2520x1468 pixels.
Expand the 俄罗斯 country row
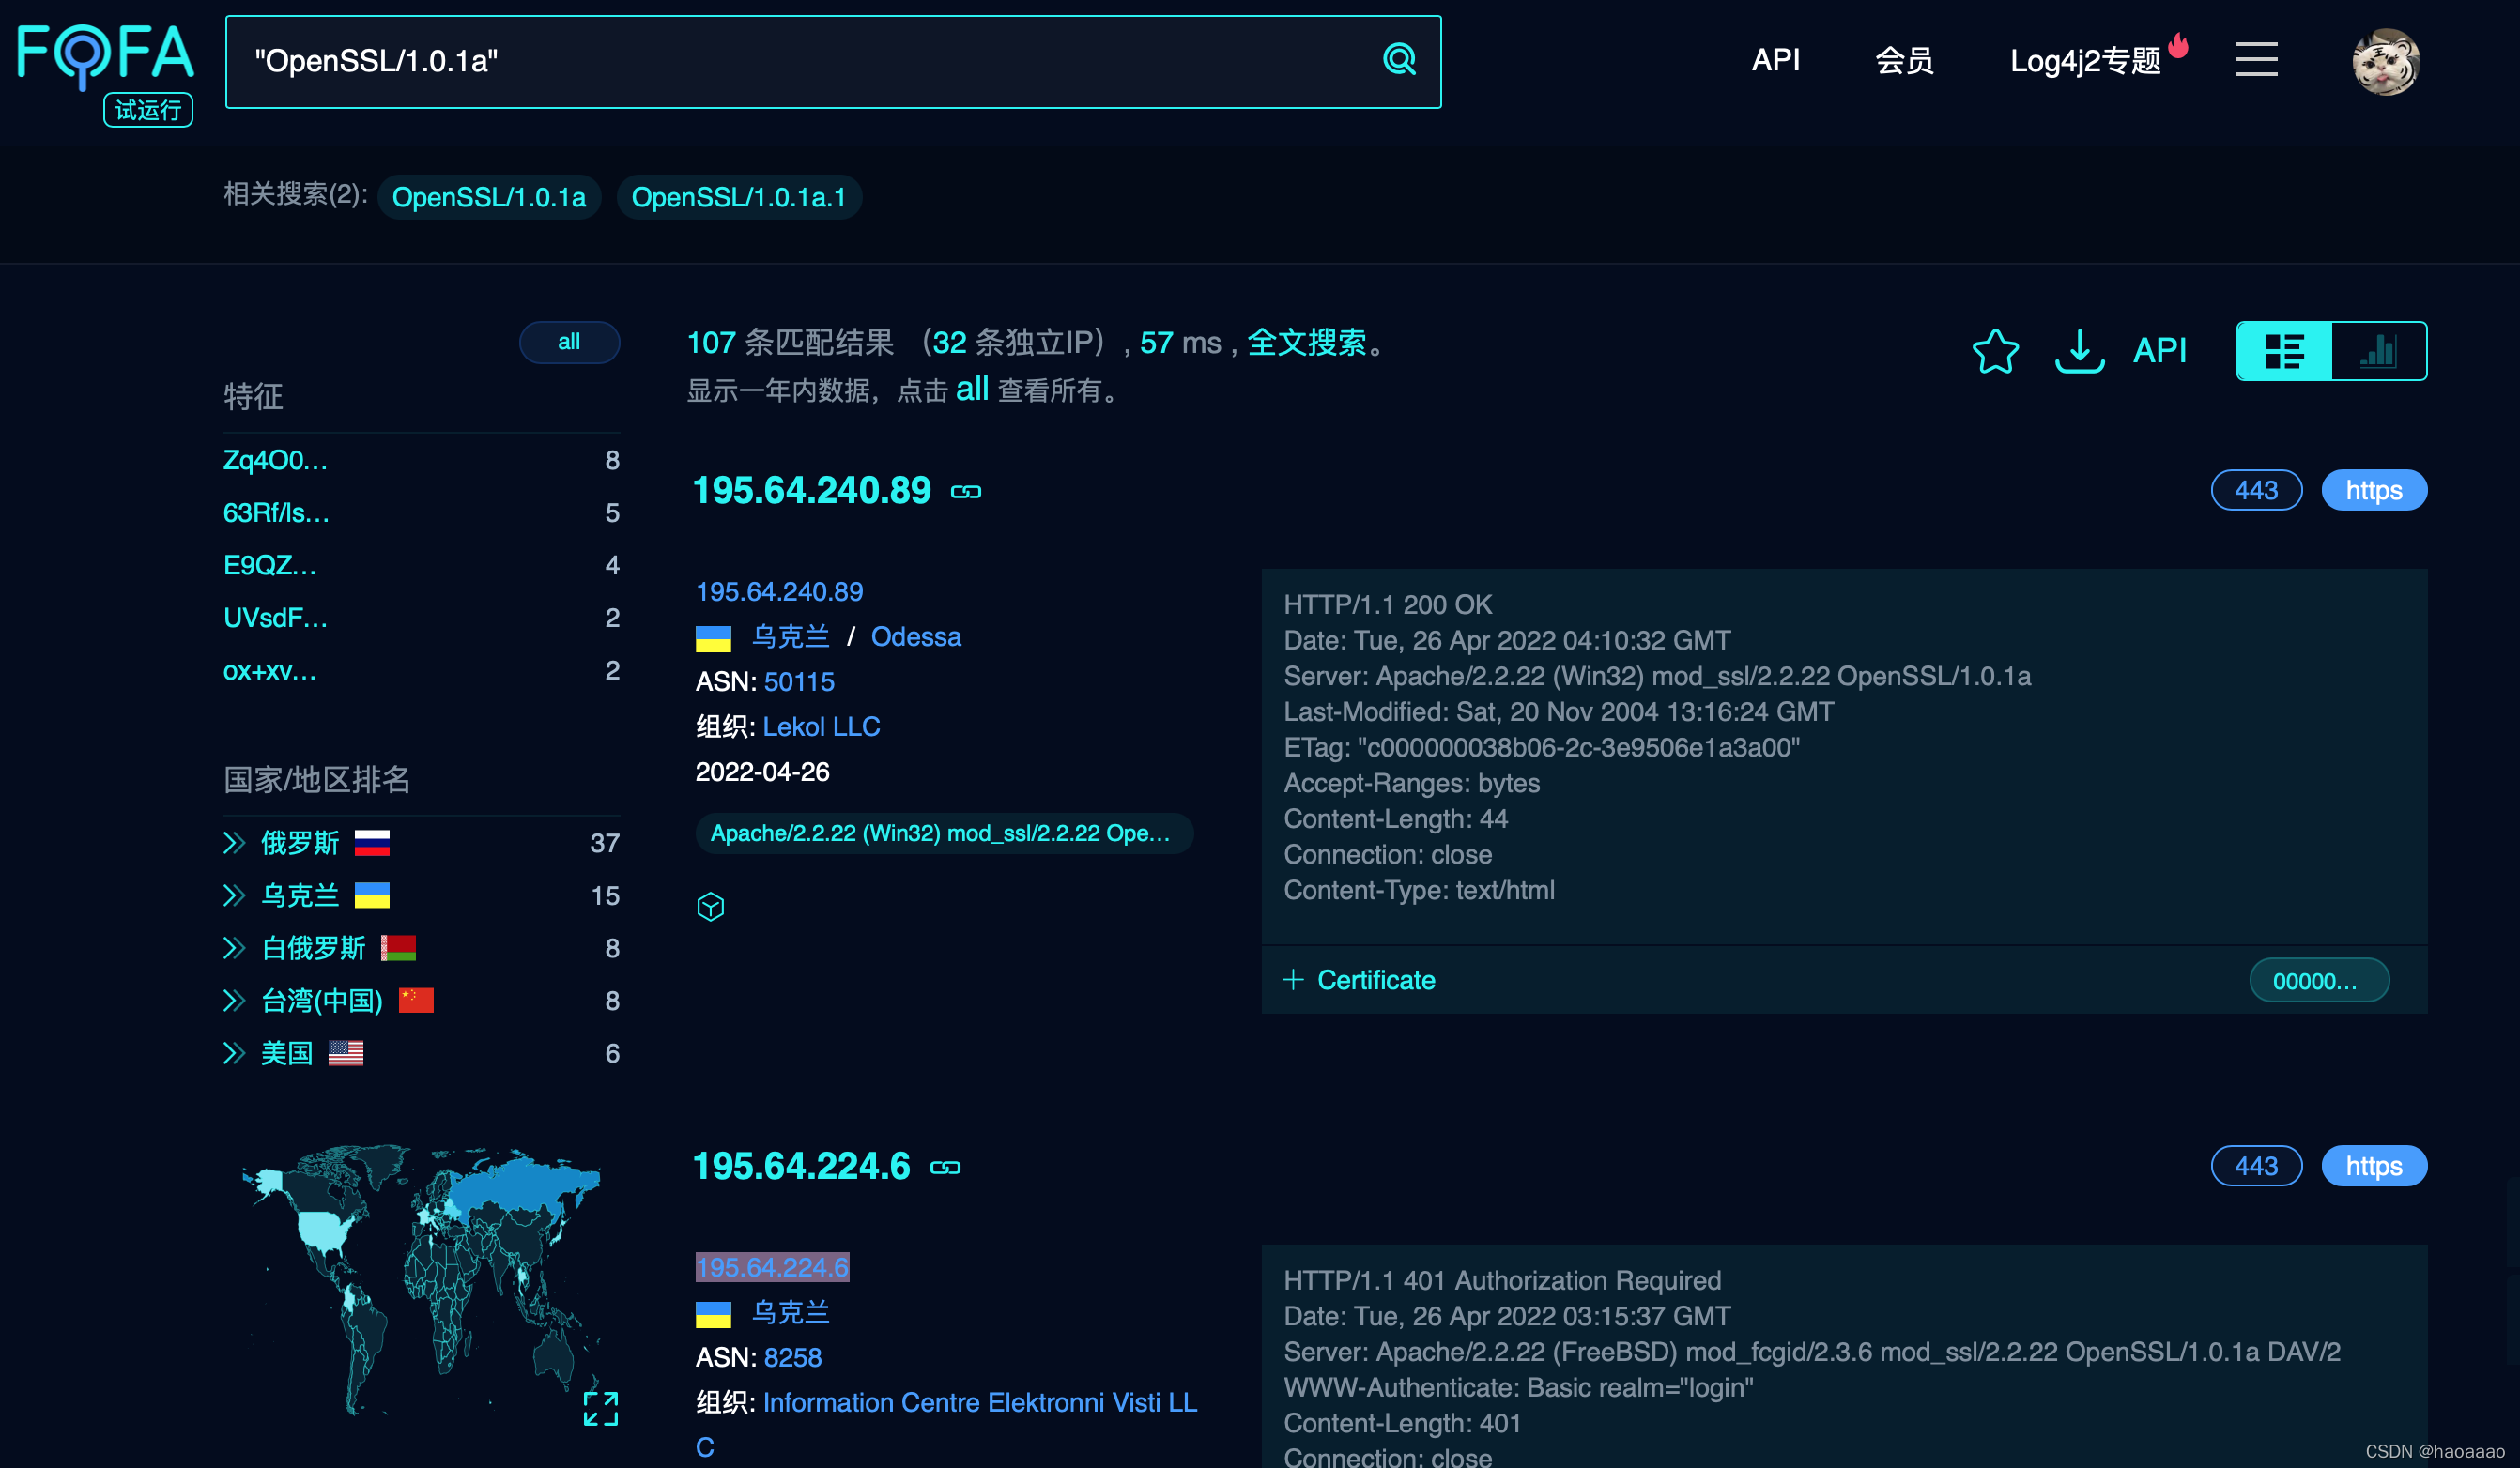click(234, 843)
